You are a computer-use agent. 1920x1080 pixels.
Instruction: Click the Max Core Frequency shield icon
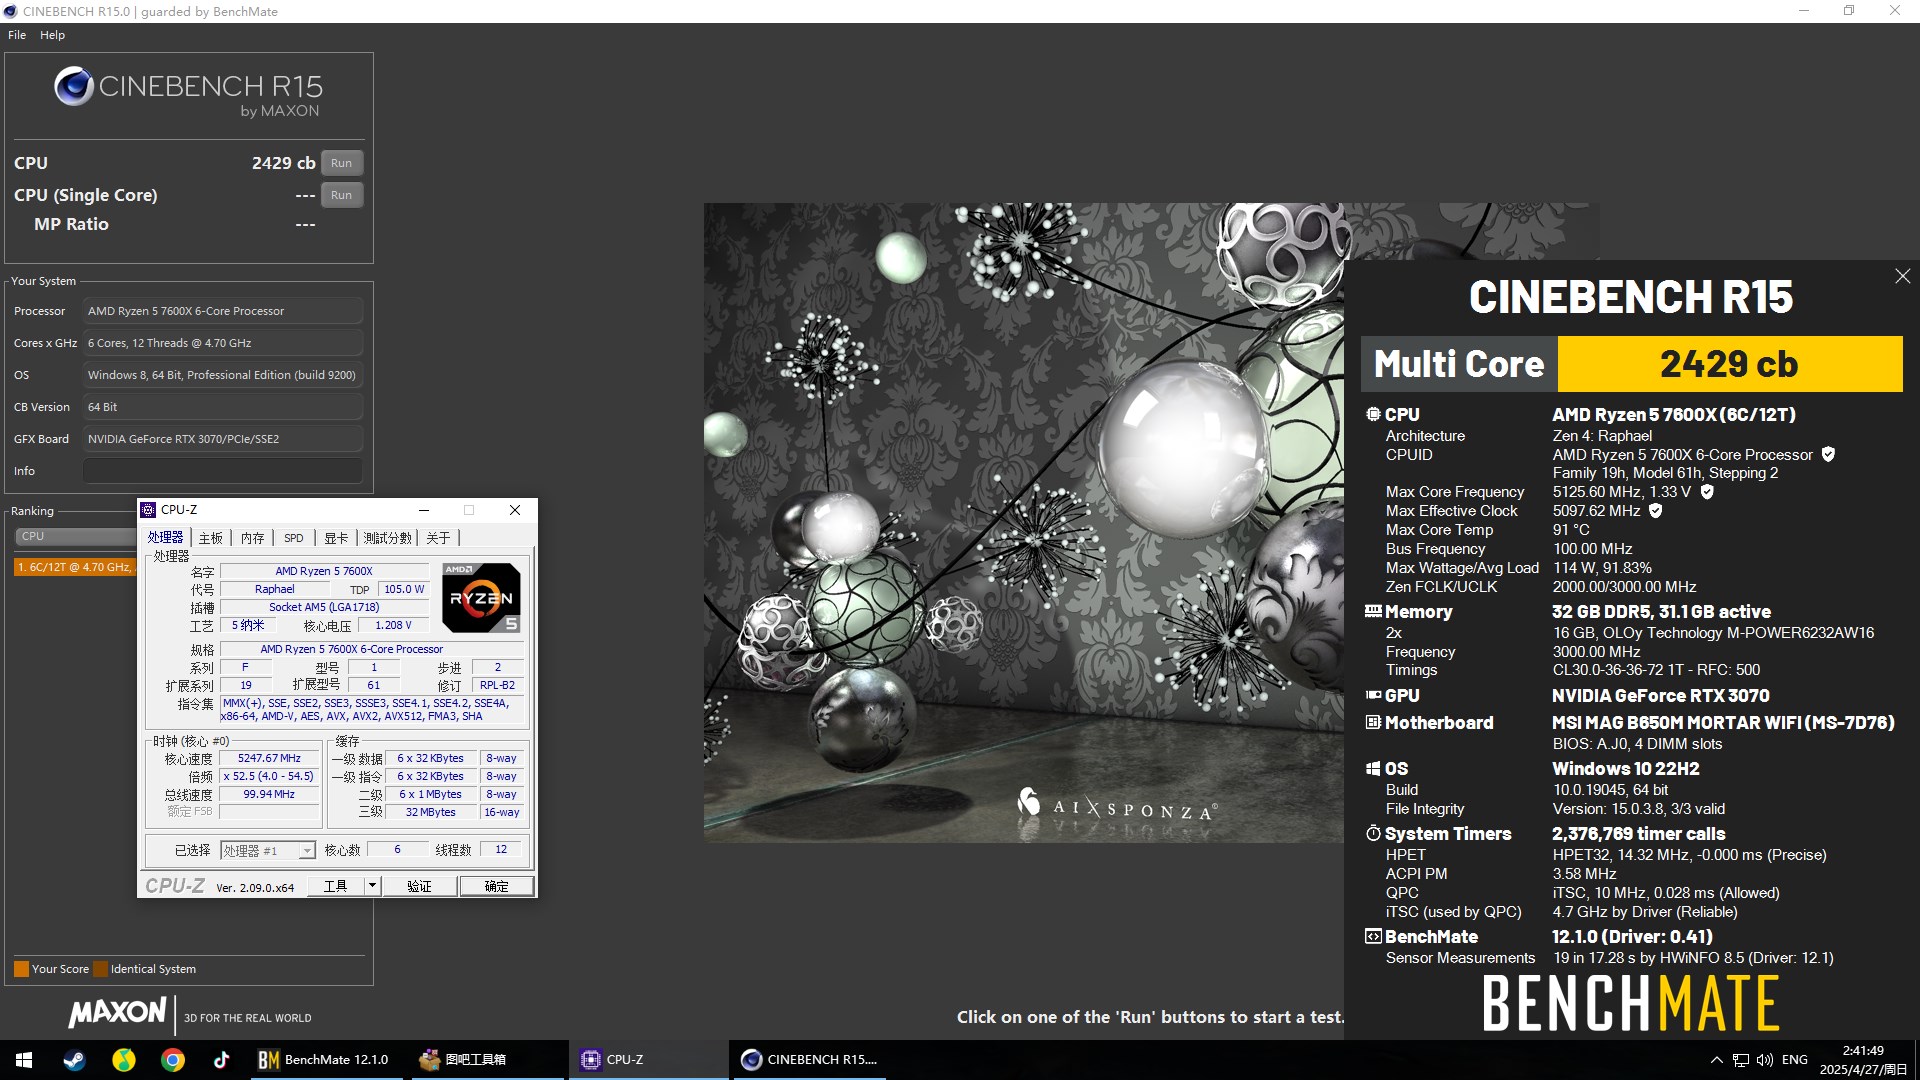(x=1707, y=491)
